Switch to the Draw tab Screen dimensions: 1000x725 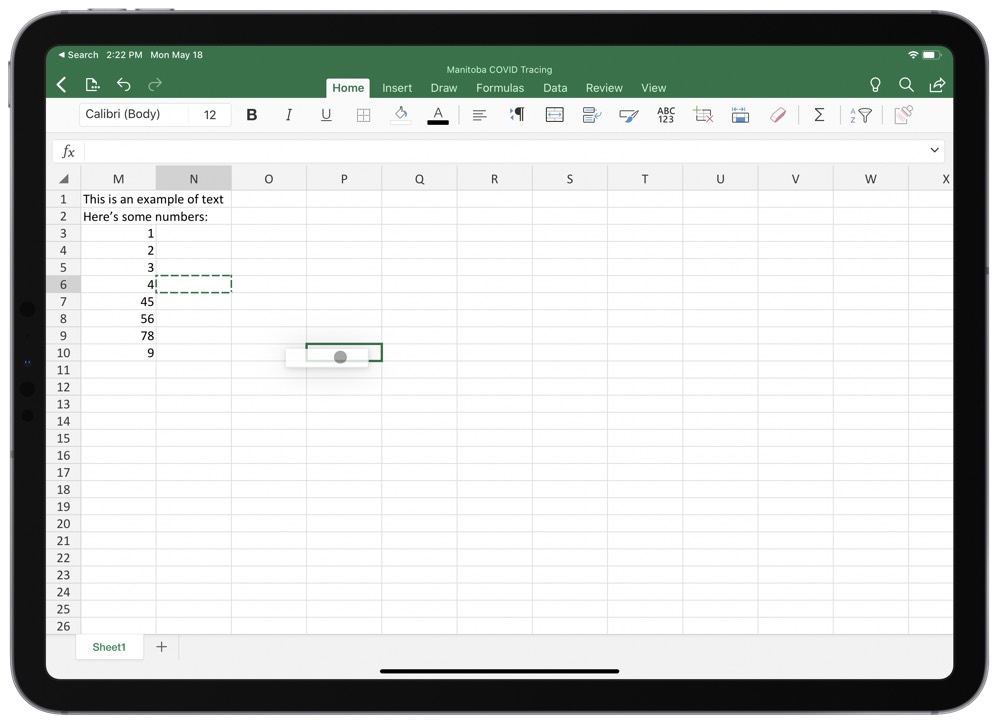tap(443, 88)
